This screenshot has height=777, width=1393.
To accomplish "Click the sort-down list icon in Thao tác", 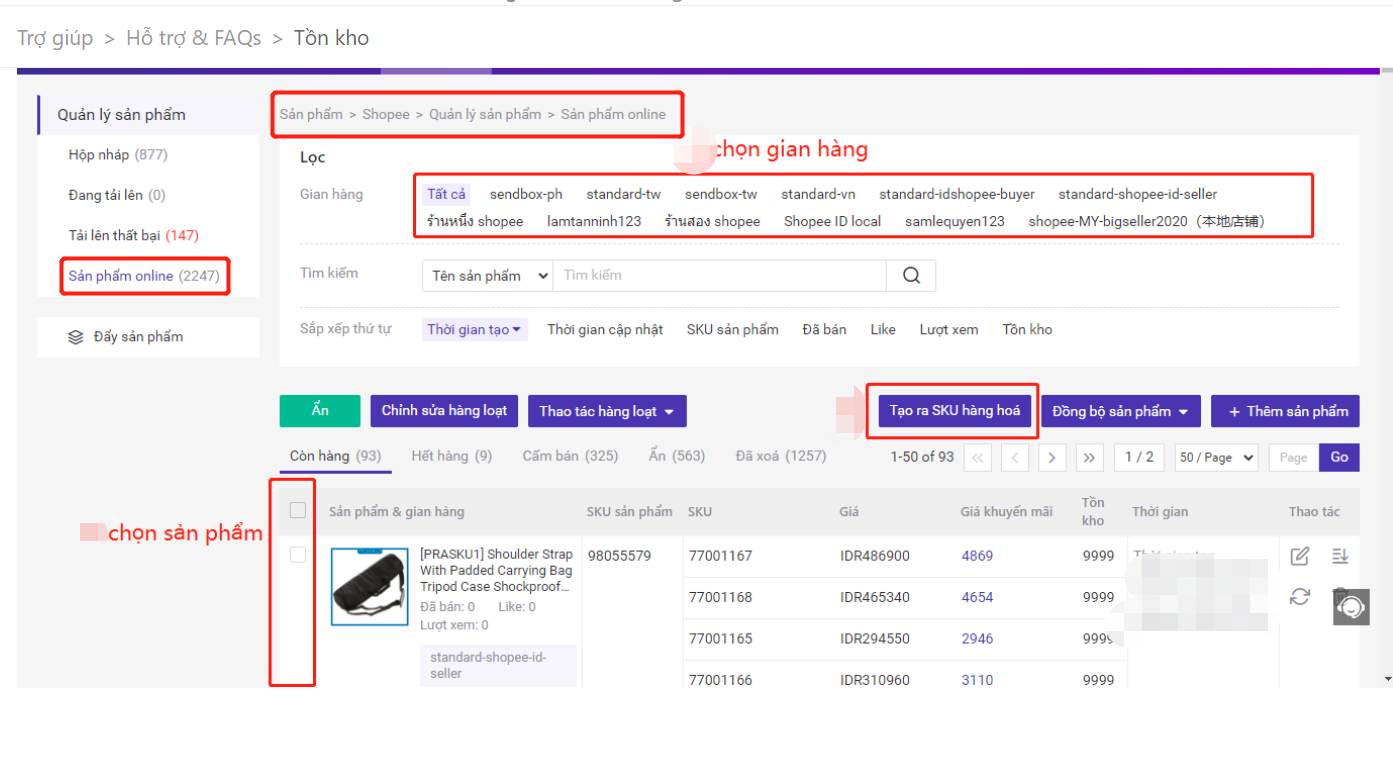I will (1340, 556).
